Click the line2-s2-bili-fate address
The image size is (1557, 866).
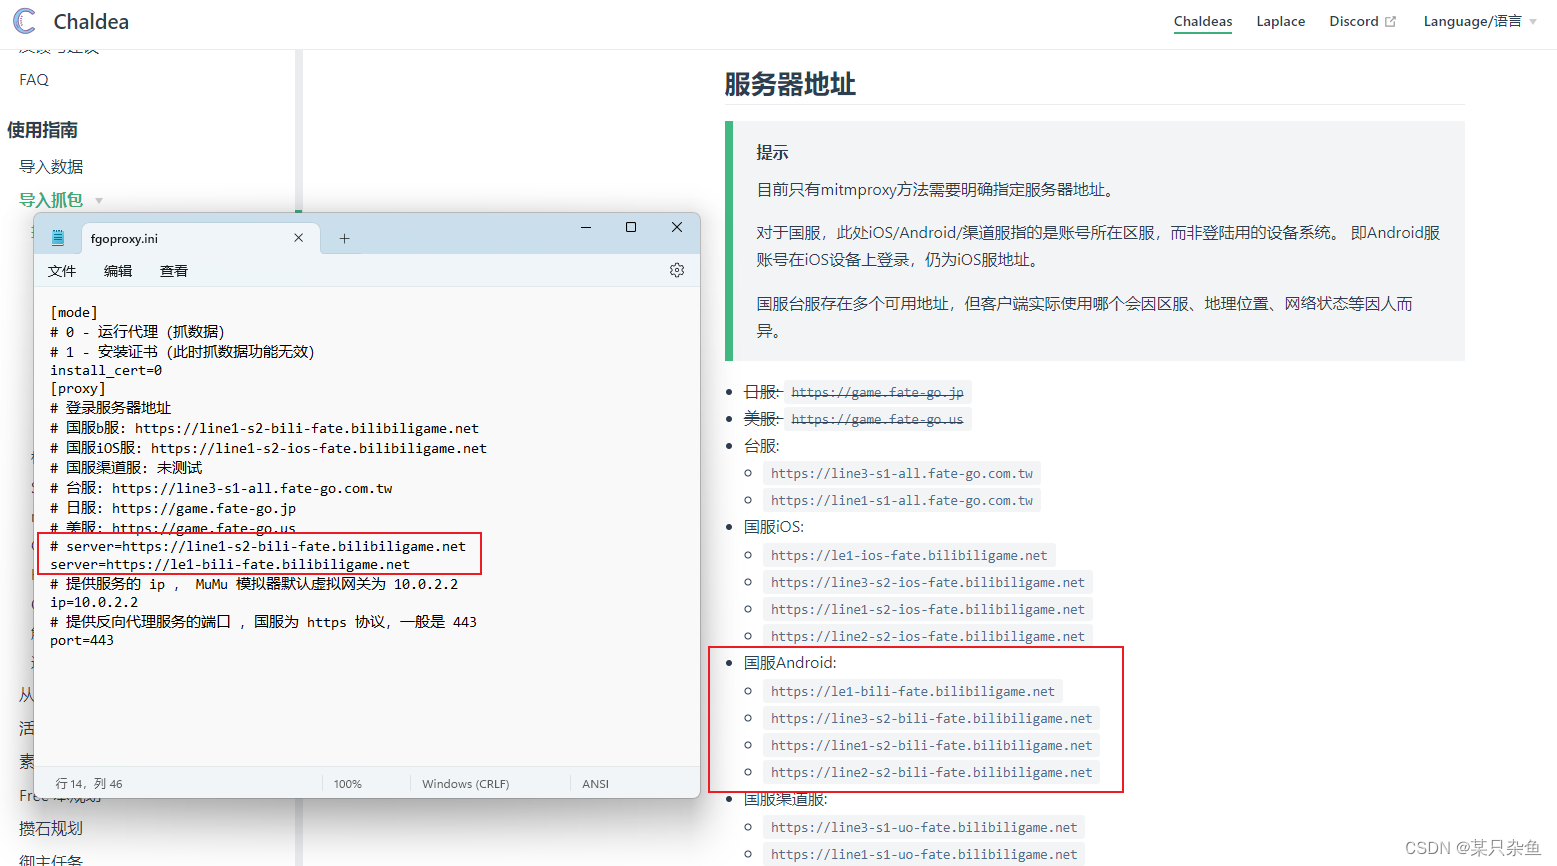pyautogui.click(x=932, y=772)
